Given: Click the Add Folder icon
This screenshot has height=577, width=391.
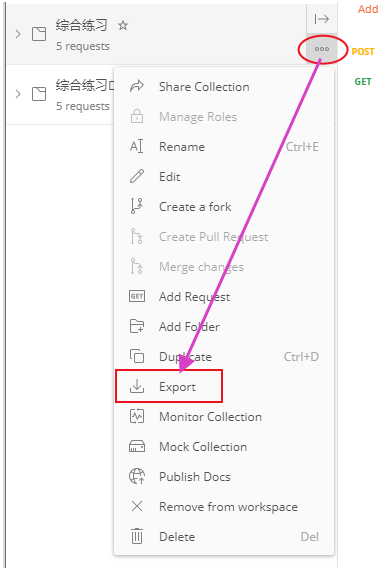Looking at the screenshot, I should pyautogui.click(x=137, y=326).
